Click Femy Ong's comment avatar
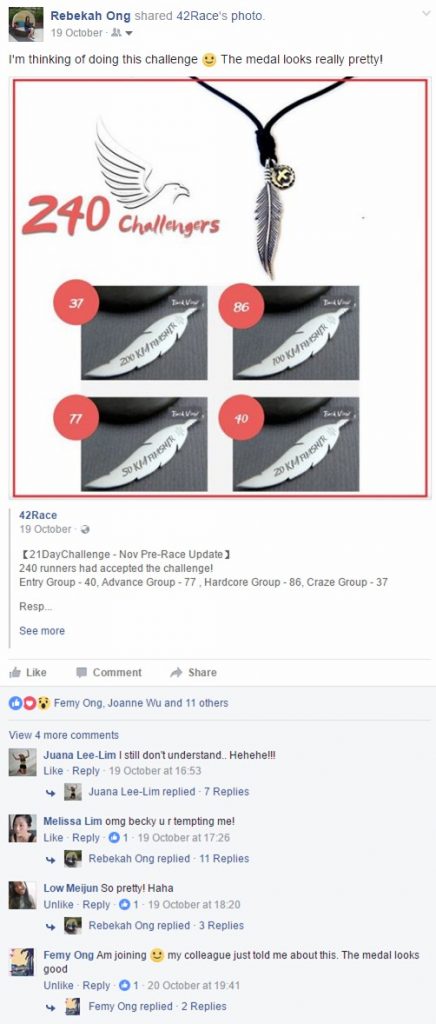The image size is (436, 1024). [22, 962]
